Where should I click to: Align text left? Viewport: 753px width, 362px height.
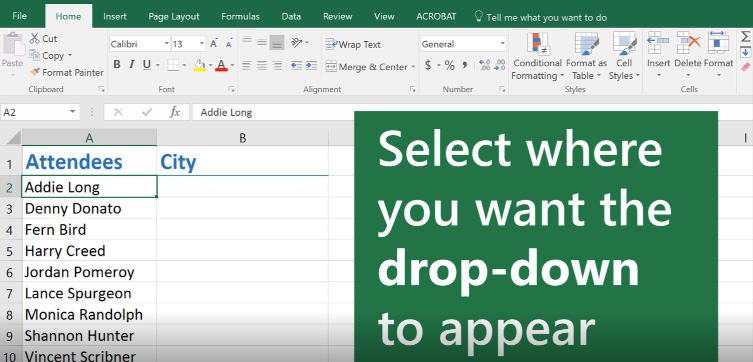pyautogui.click(x=247, y=65)
